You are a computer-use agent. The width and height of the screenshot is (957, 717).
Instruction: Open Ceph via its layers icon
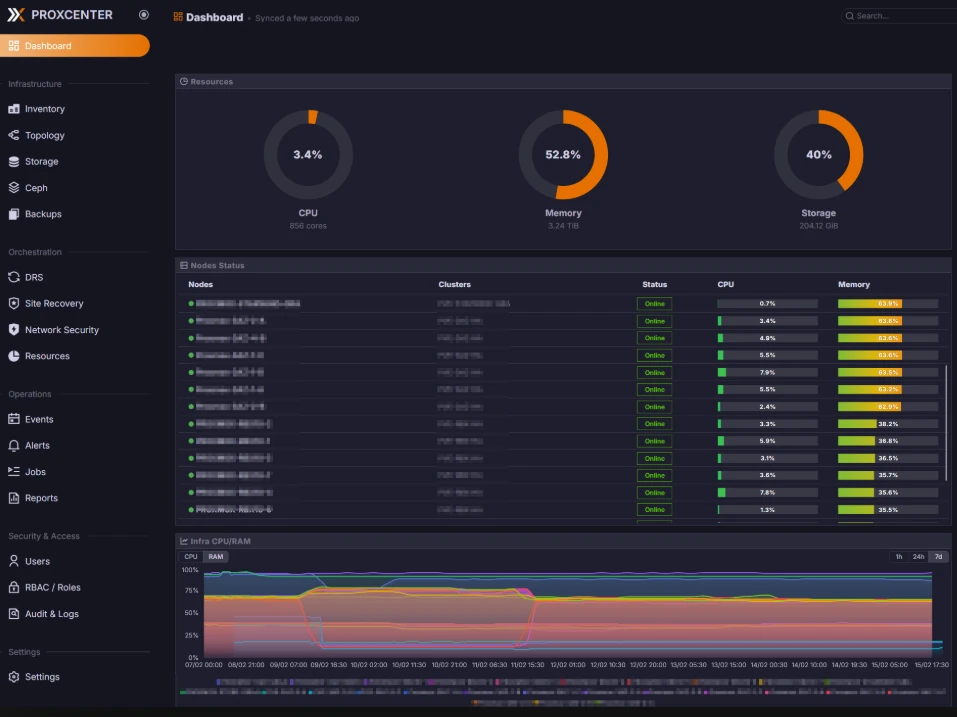pyautogui.click(x=14, y=188)
